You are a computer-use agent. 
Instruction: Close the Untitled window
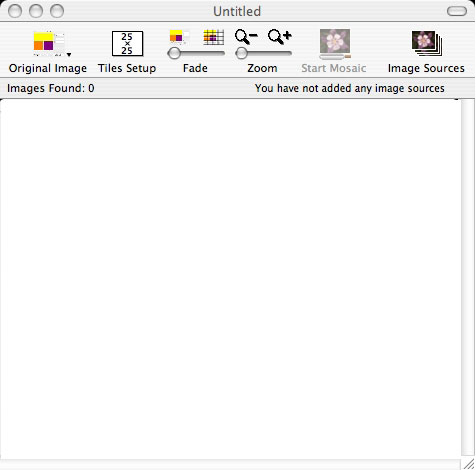(15, 11)
